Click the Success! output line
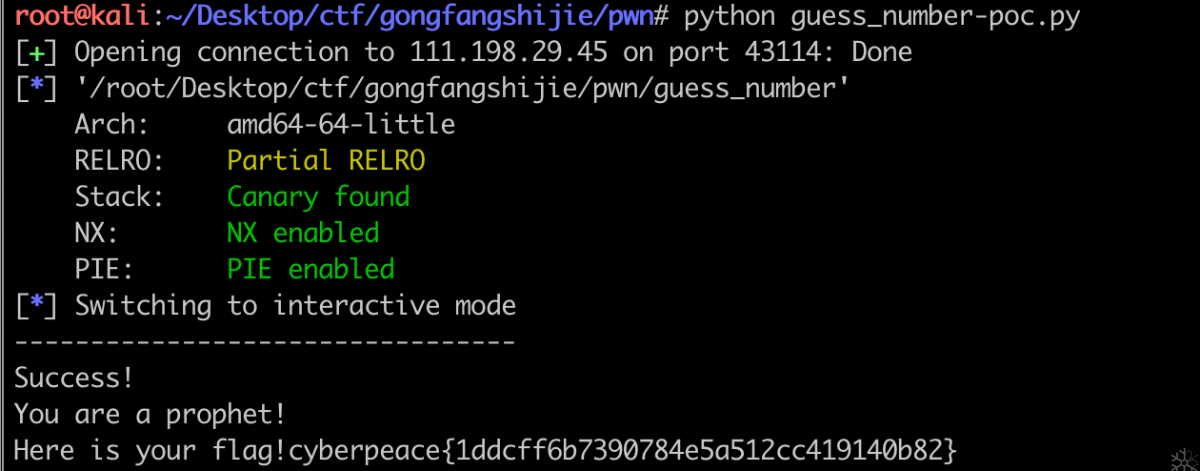This screenshot has width=1200, height=471. [74, 378]
